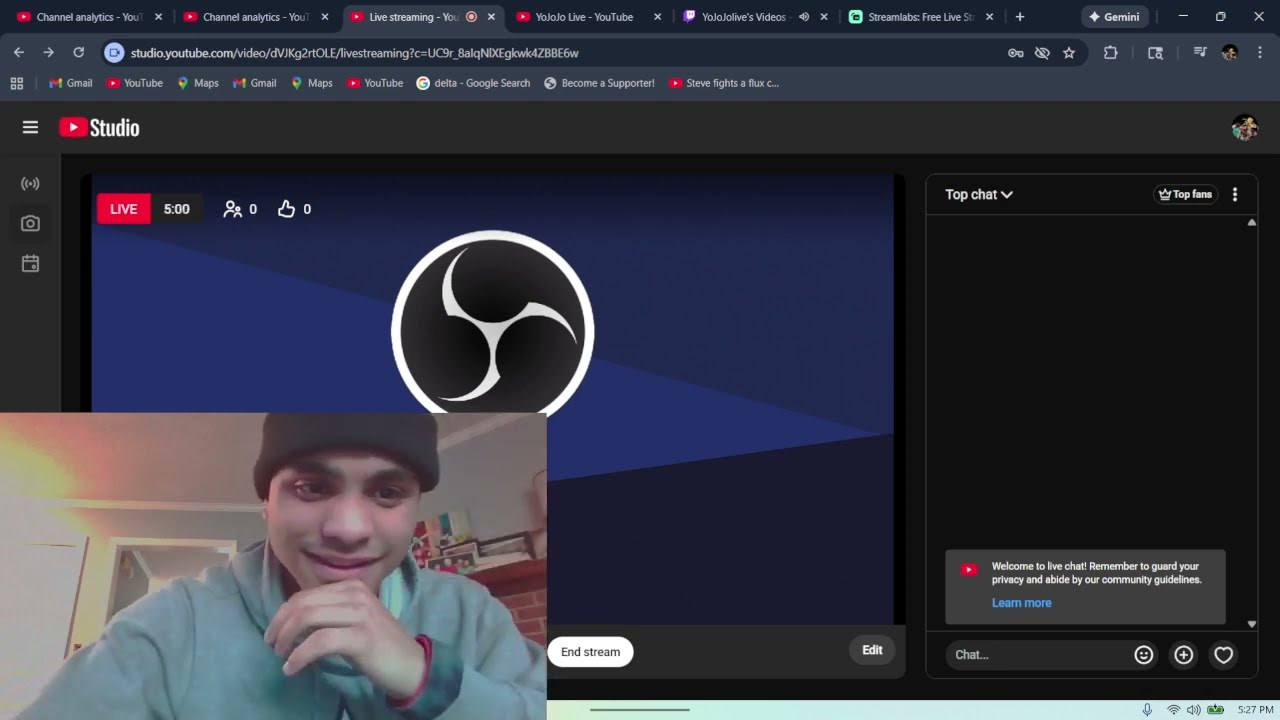Screen dimensions: 1280x720
Task: Switch to the Streamlabs tab
Action: pyautogui.click(x=920, y=17)
